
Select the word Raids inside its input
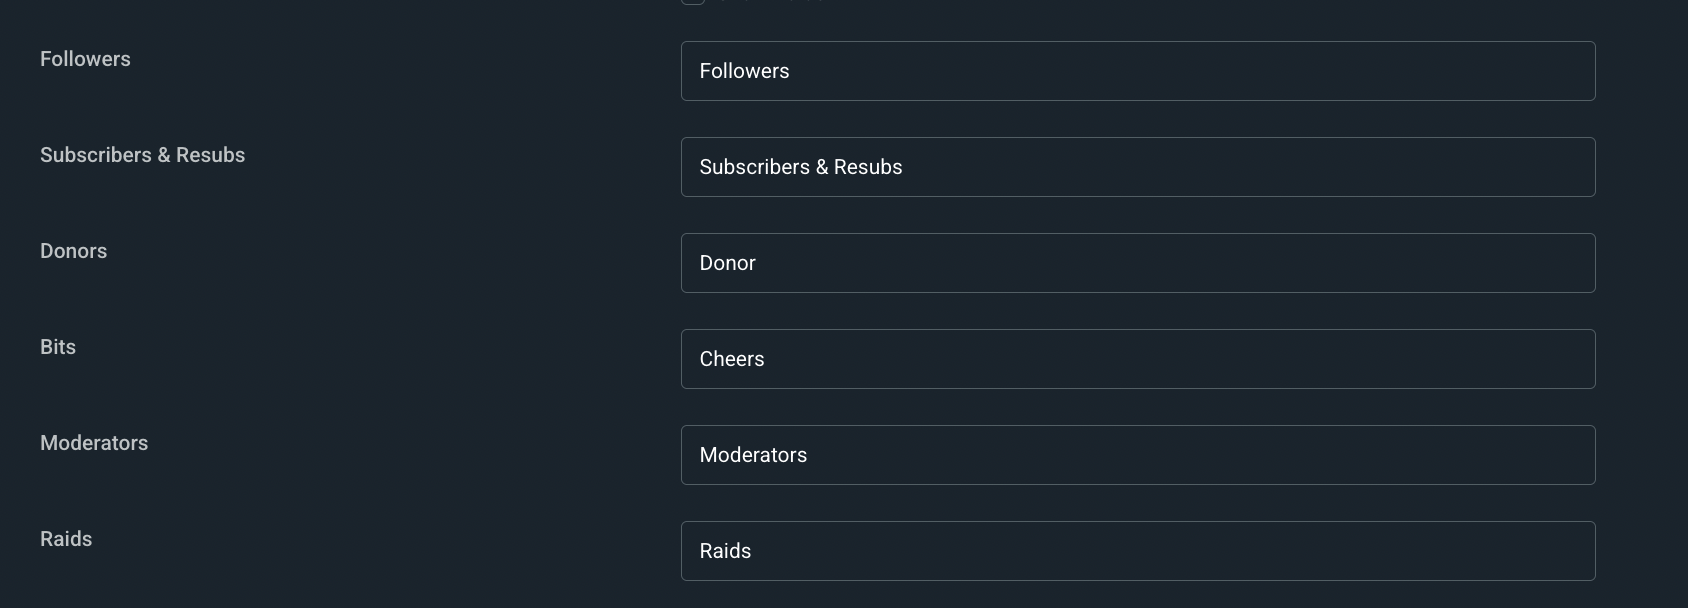tap(724, 550)
